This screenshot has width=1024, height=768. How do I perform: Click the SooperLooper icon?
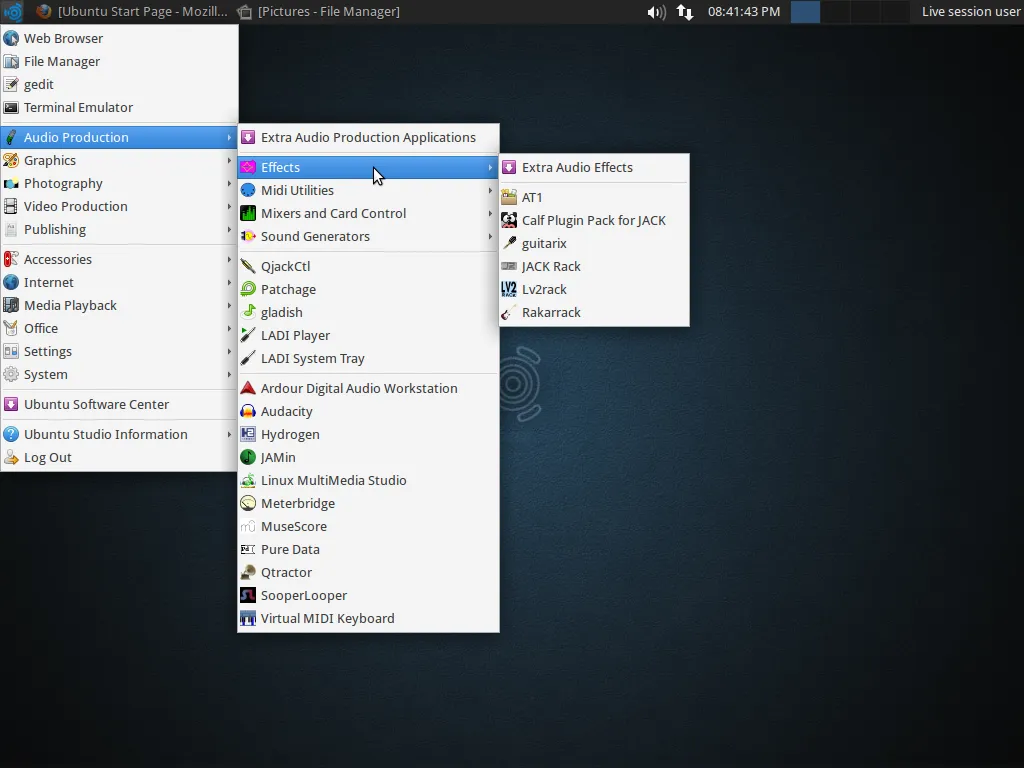click(248, 596)
